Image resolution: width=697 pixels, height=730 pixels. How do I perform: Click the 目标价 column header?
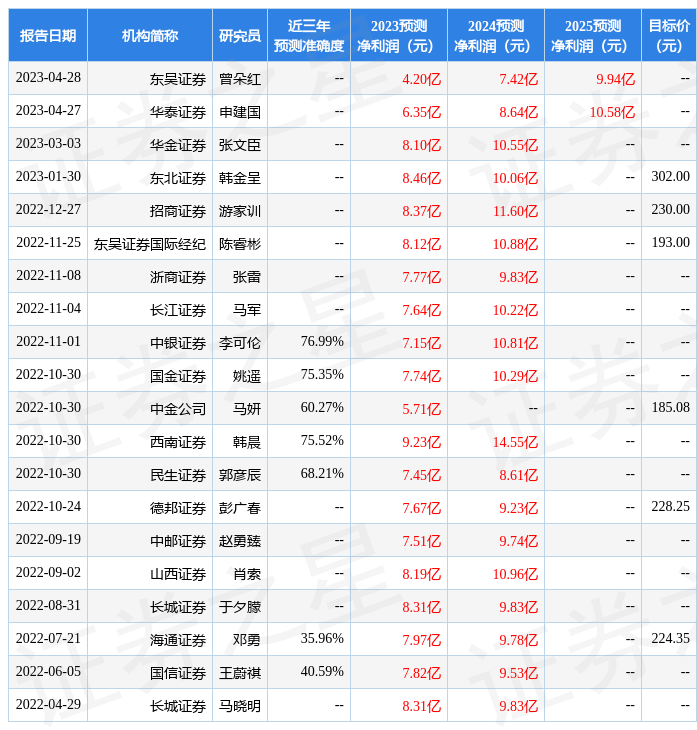pos(668,36)
